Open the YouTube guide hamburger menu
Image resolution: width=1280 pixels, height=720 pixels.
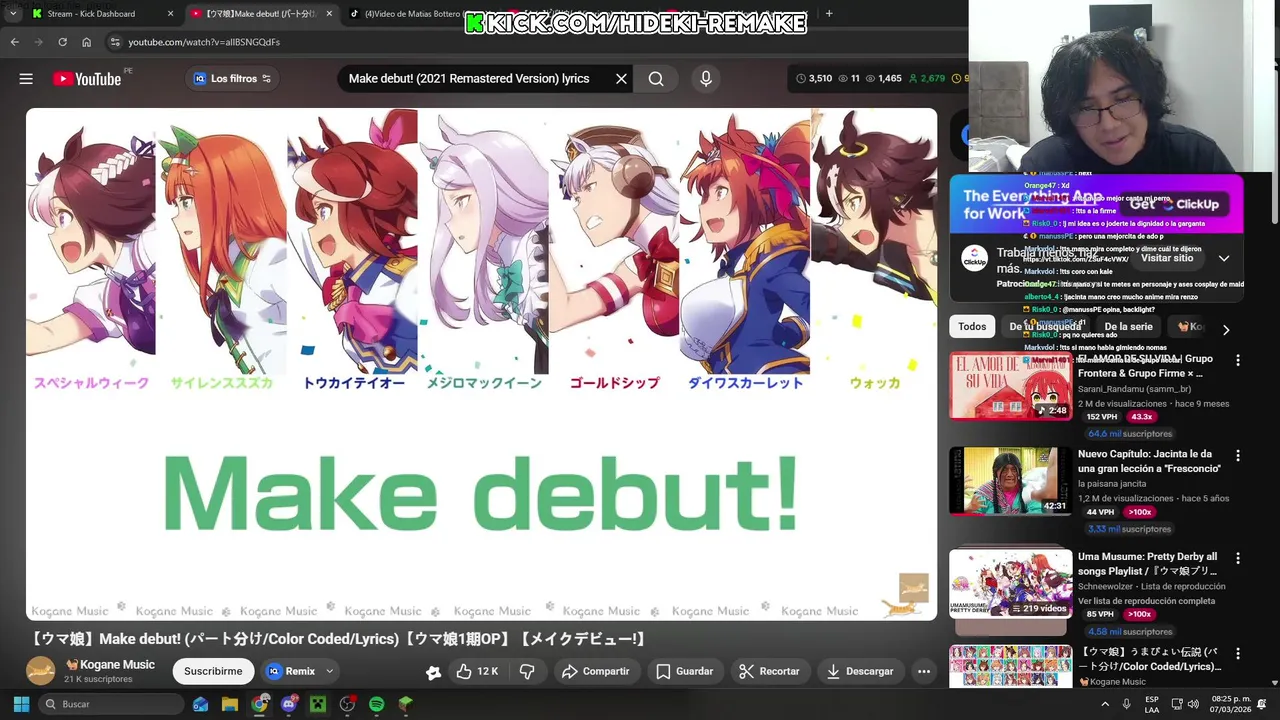click(26, 79)
